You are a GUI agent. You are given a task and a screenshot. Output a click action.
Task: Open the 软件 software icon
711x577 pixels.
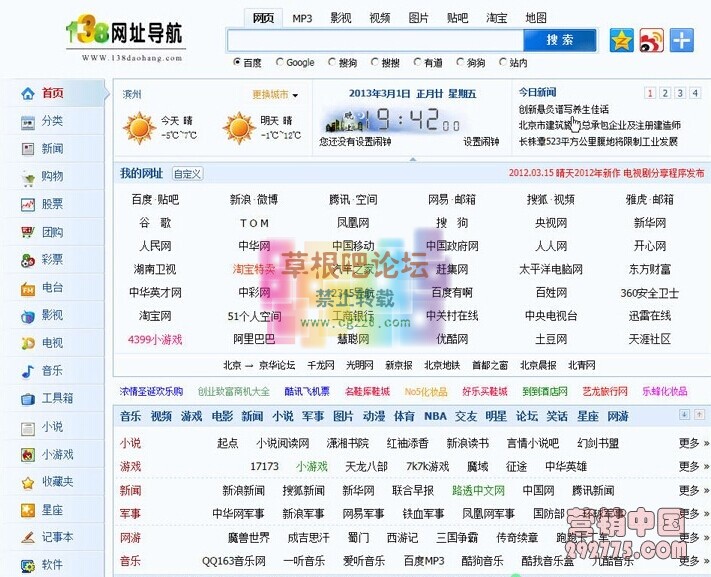tap(28, 566)
